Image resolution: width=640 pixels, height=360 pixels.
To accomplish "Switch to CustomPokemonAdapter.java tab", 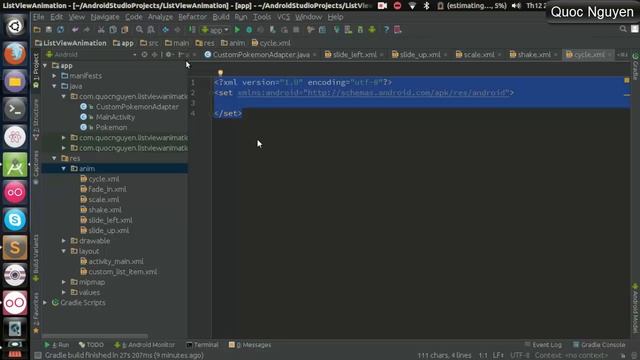I will [260, 55].
